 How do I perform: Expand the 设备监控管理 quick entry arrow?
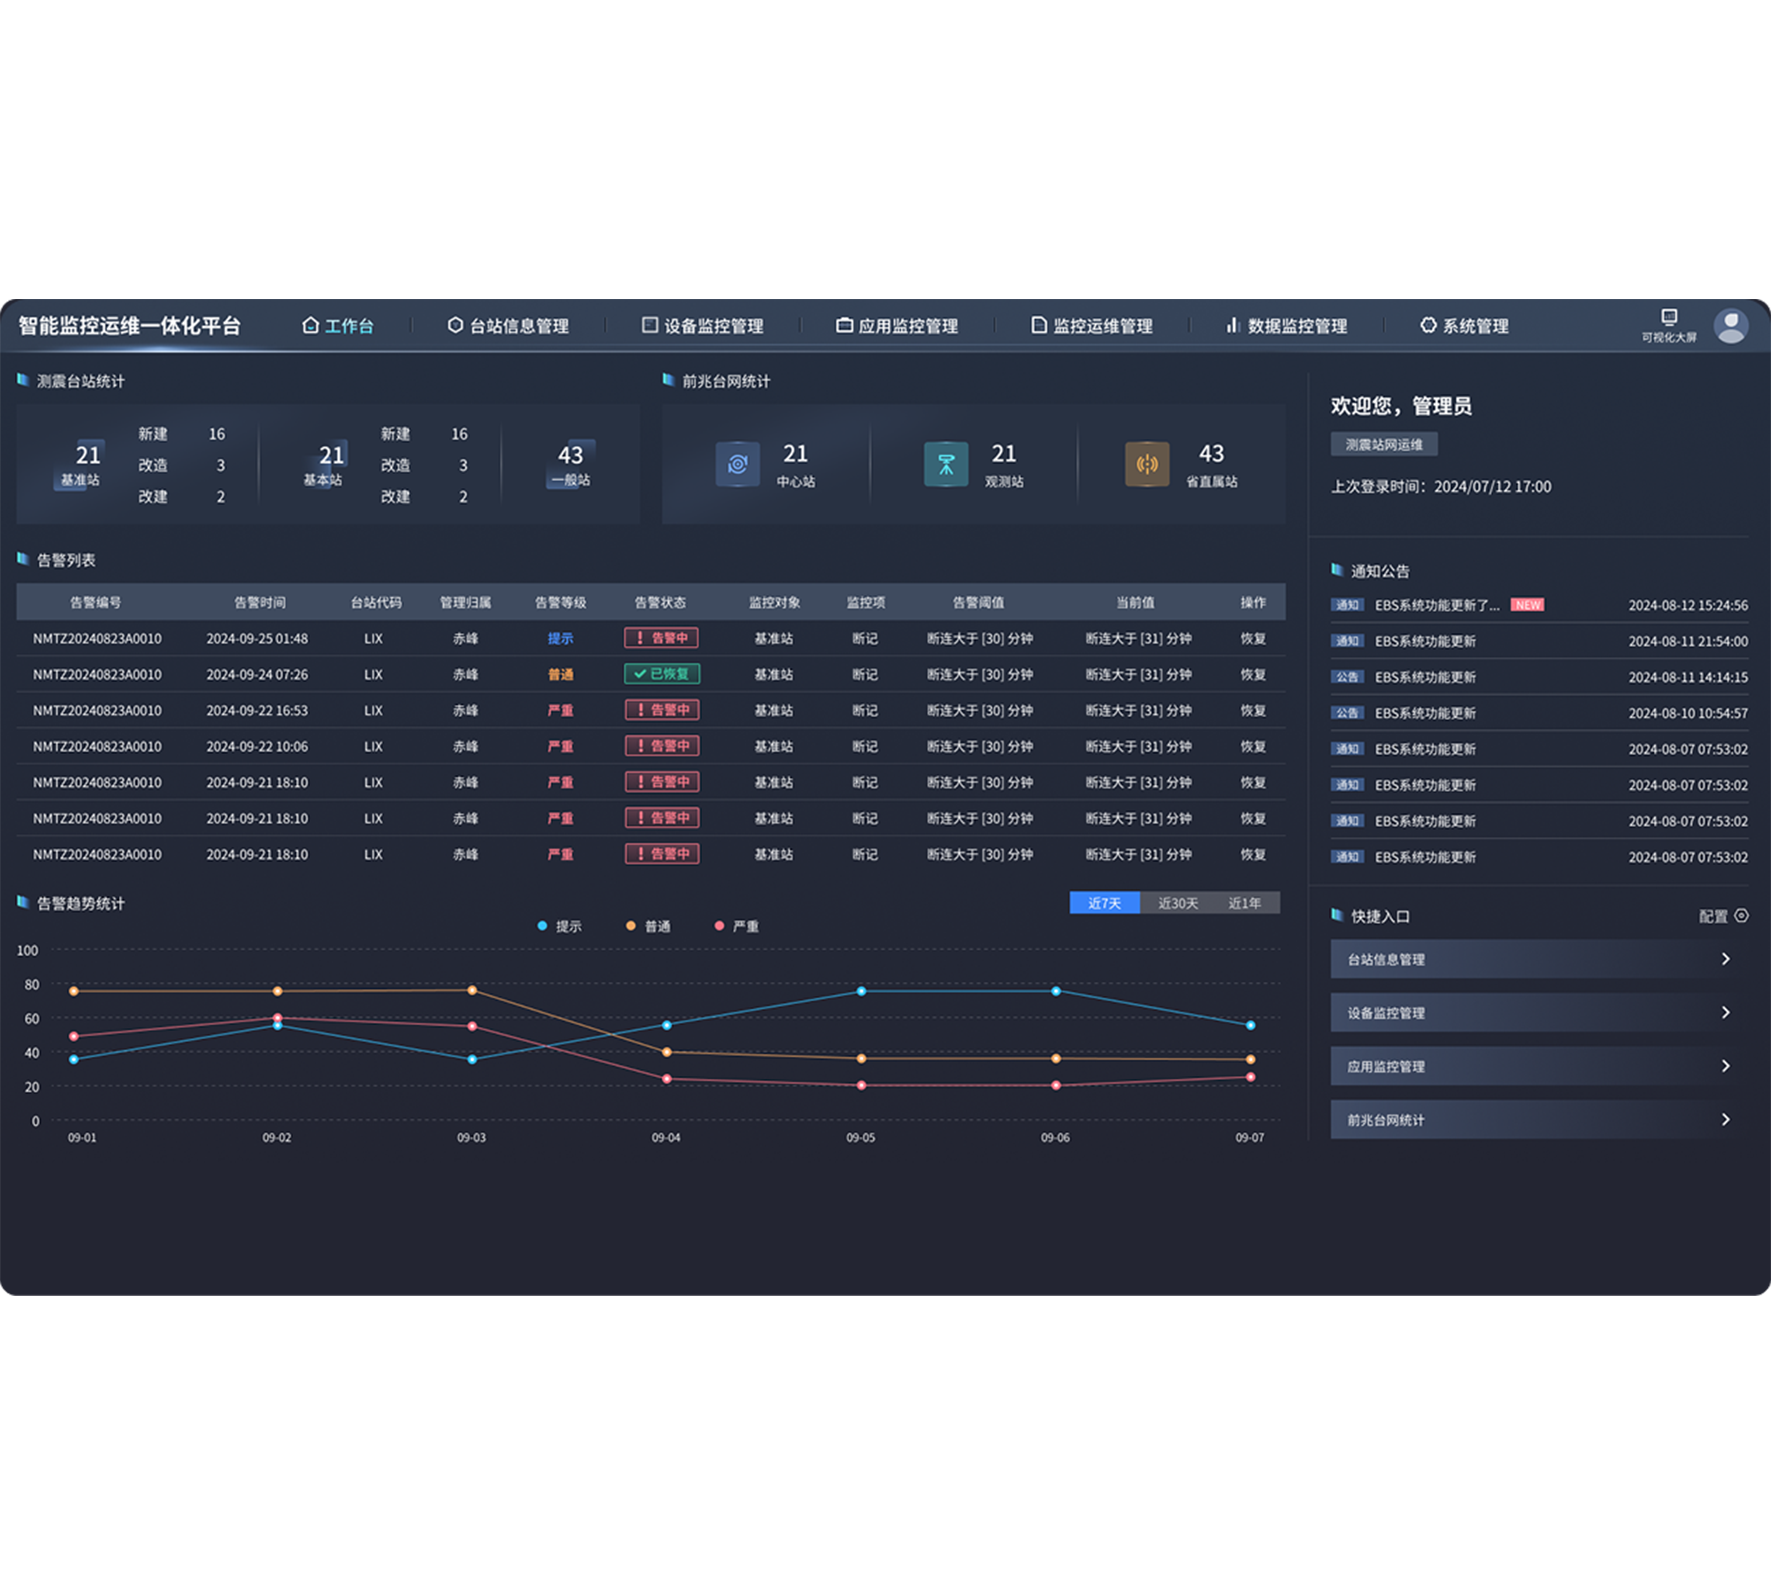[1726, 1012]
